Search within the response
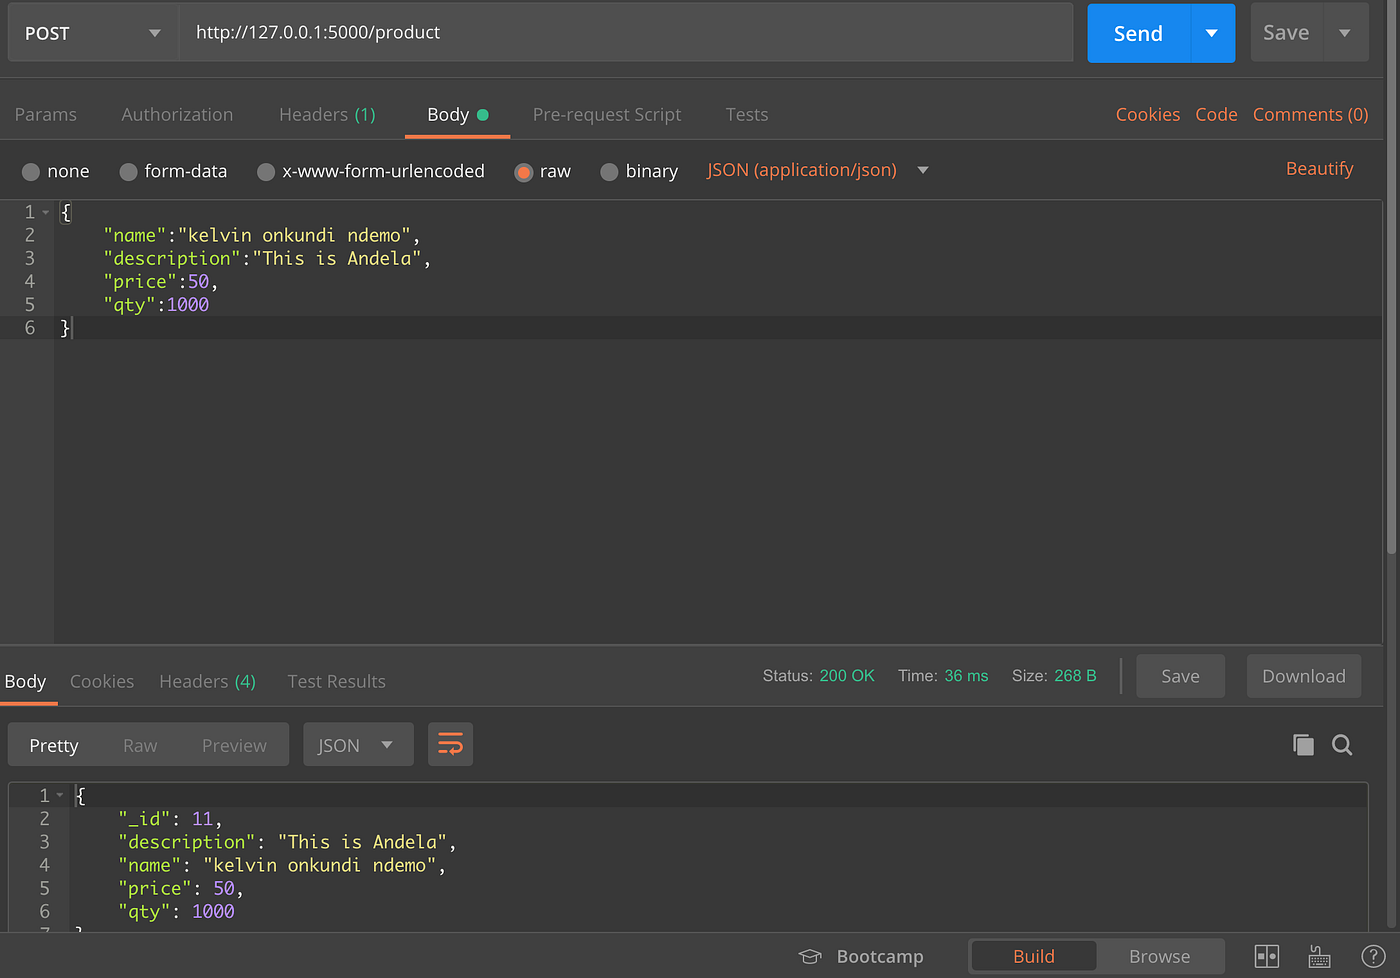The image size is (1400, 978). pyautogui.click(x=1342, y=744)
